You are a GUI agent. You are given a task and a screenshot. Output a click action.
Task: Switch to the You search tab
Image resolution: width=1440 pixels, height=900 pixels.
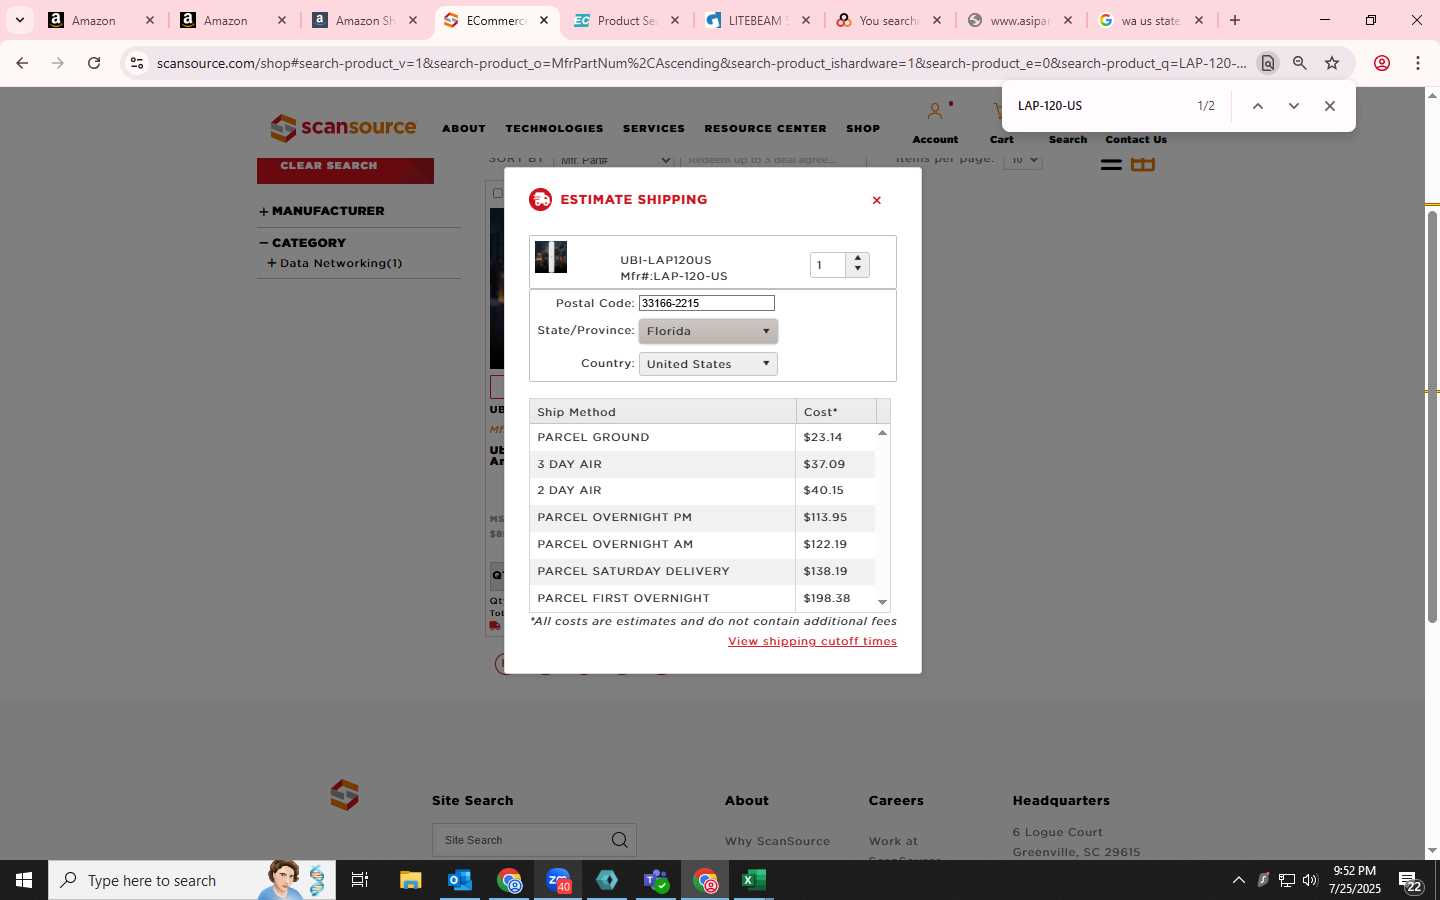click(889, 20)
